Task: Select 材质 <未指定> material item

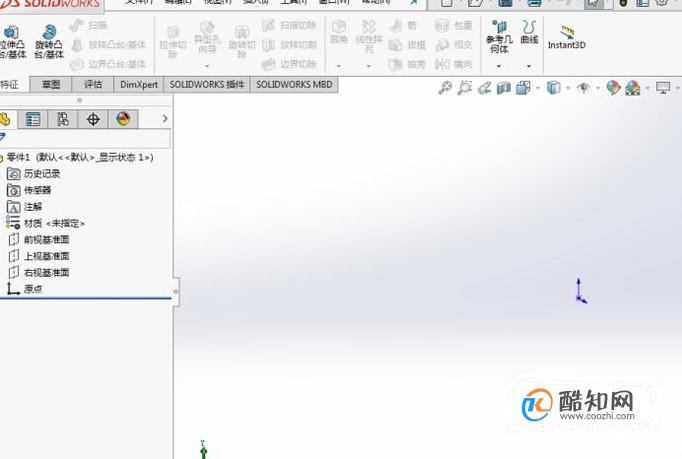Action: 45,223
